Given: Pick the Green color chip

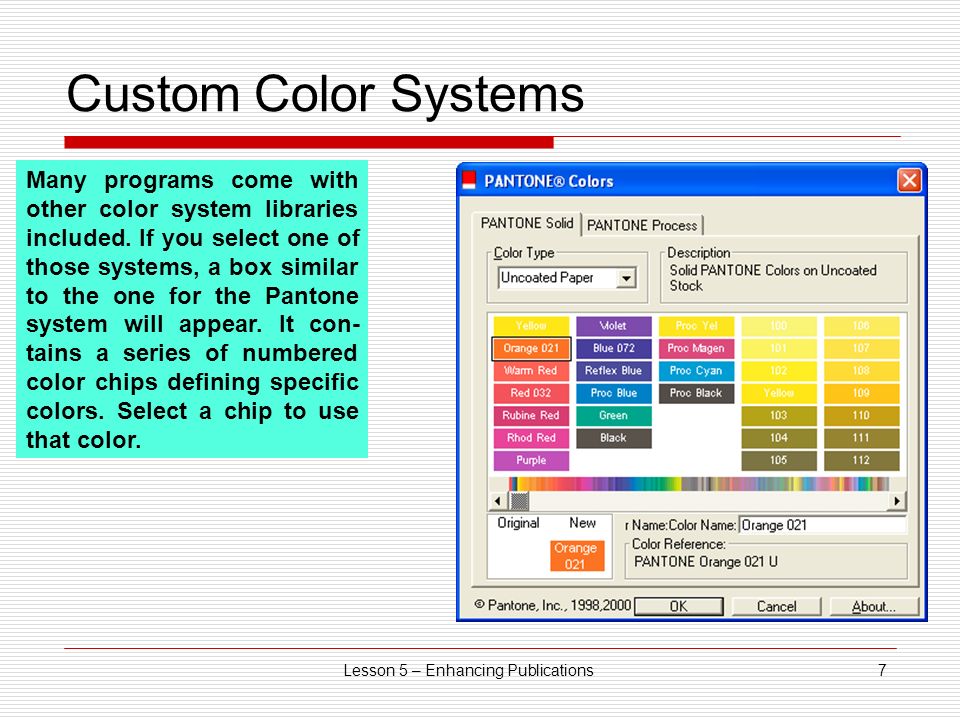Looking at the screenshot, I should [x=613, y=415].
